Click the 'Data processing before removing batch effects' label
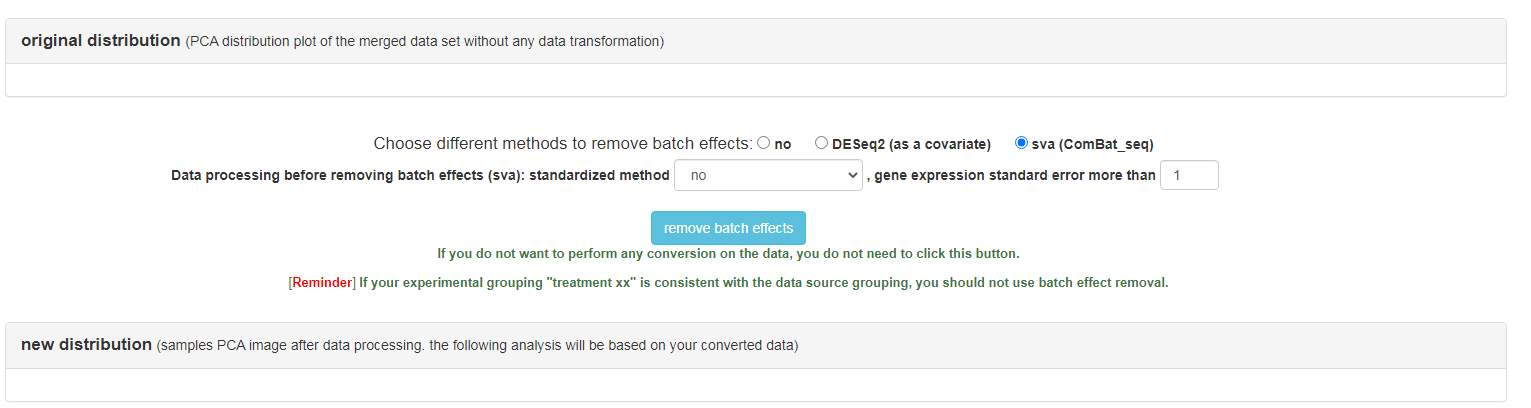 [420, 175]
